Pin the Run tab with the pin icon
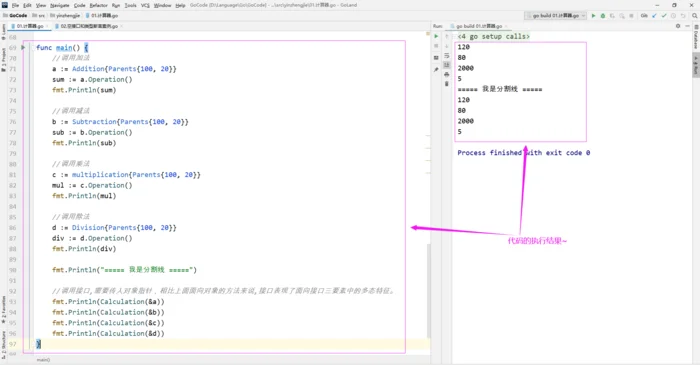This screenshot has width=700, height=365. [x=436, y=69]
